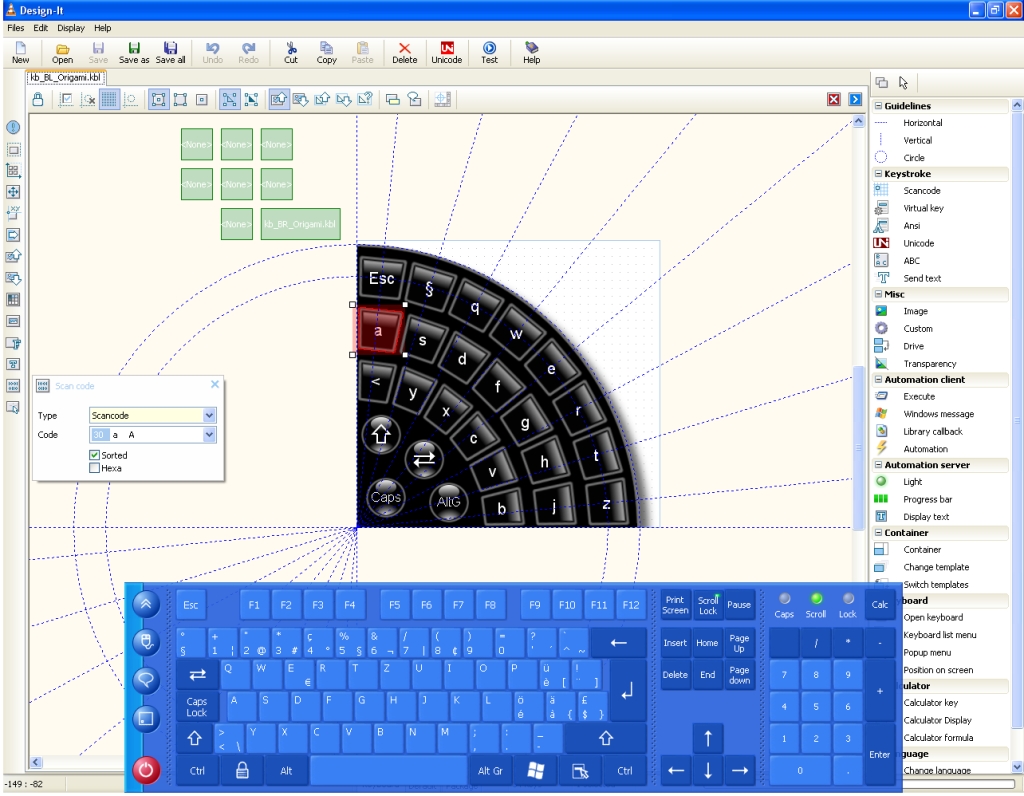1024x796 pixels.
Task: Click the red Delete icon
Action: [x=404, y=52]
